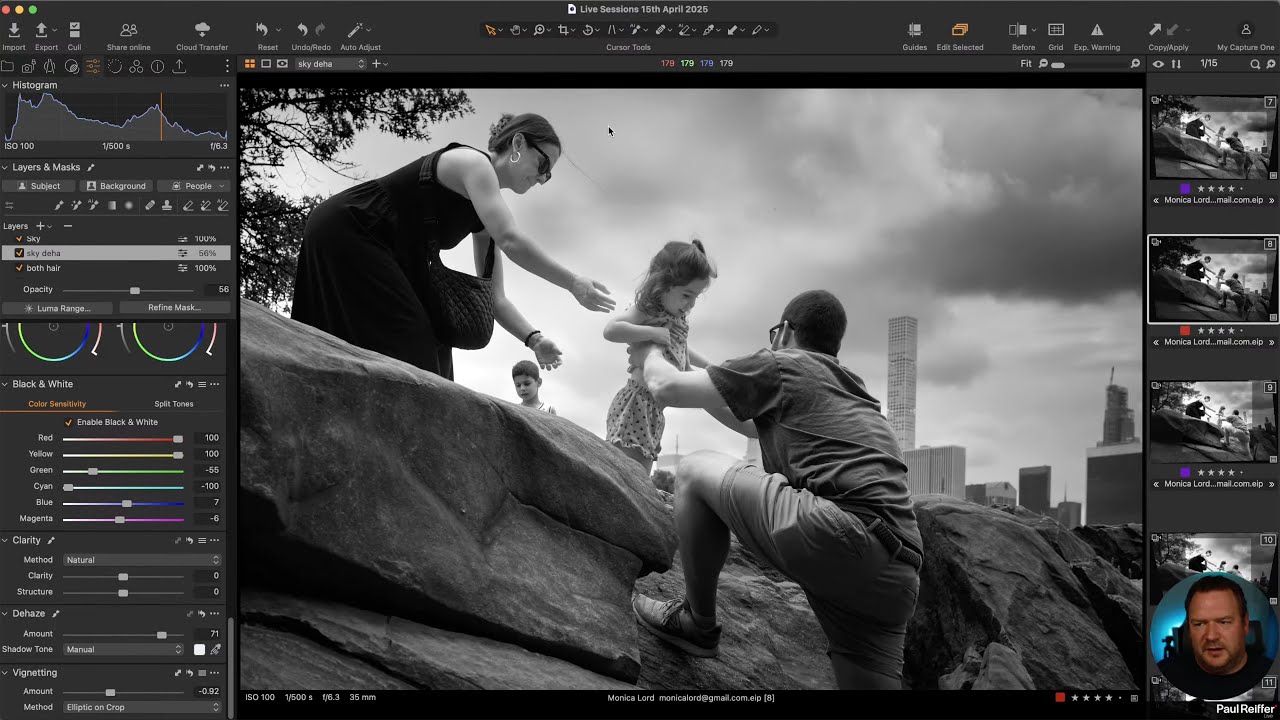
Task: Switch to the Split Tones tab
Action: (174, 404)
